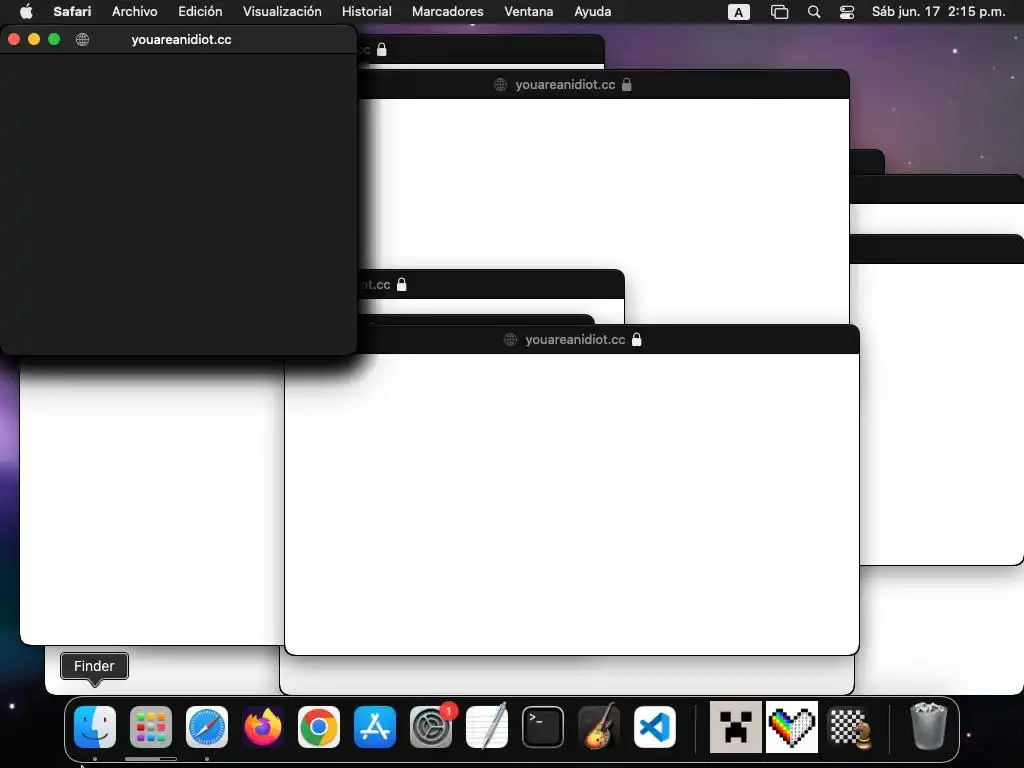This screenshot has height=768, width=1024.
Task: Click the globe icon in lower front white window
Action: pyautogui.click(x=511, y=340)
